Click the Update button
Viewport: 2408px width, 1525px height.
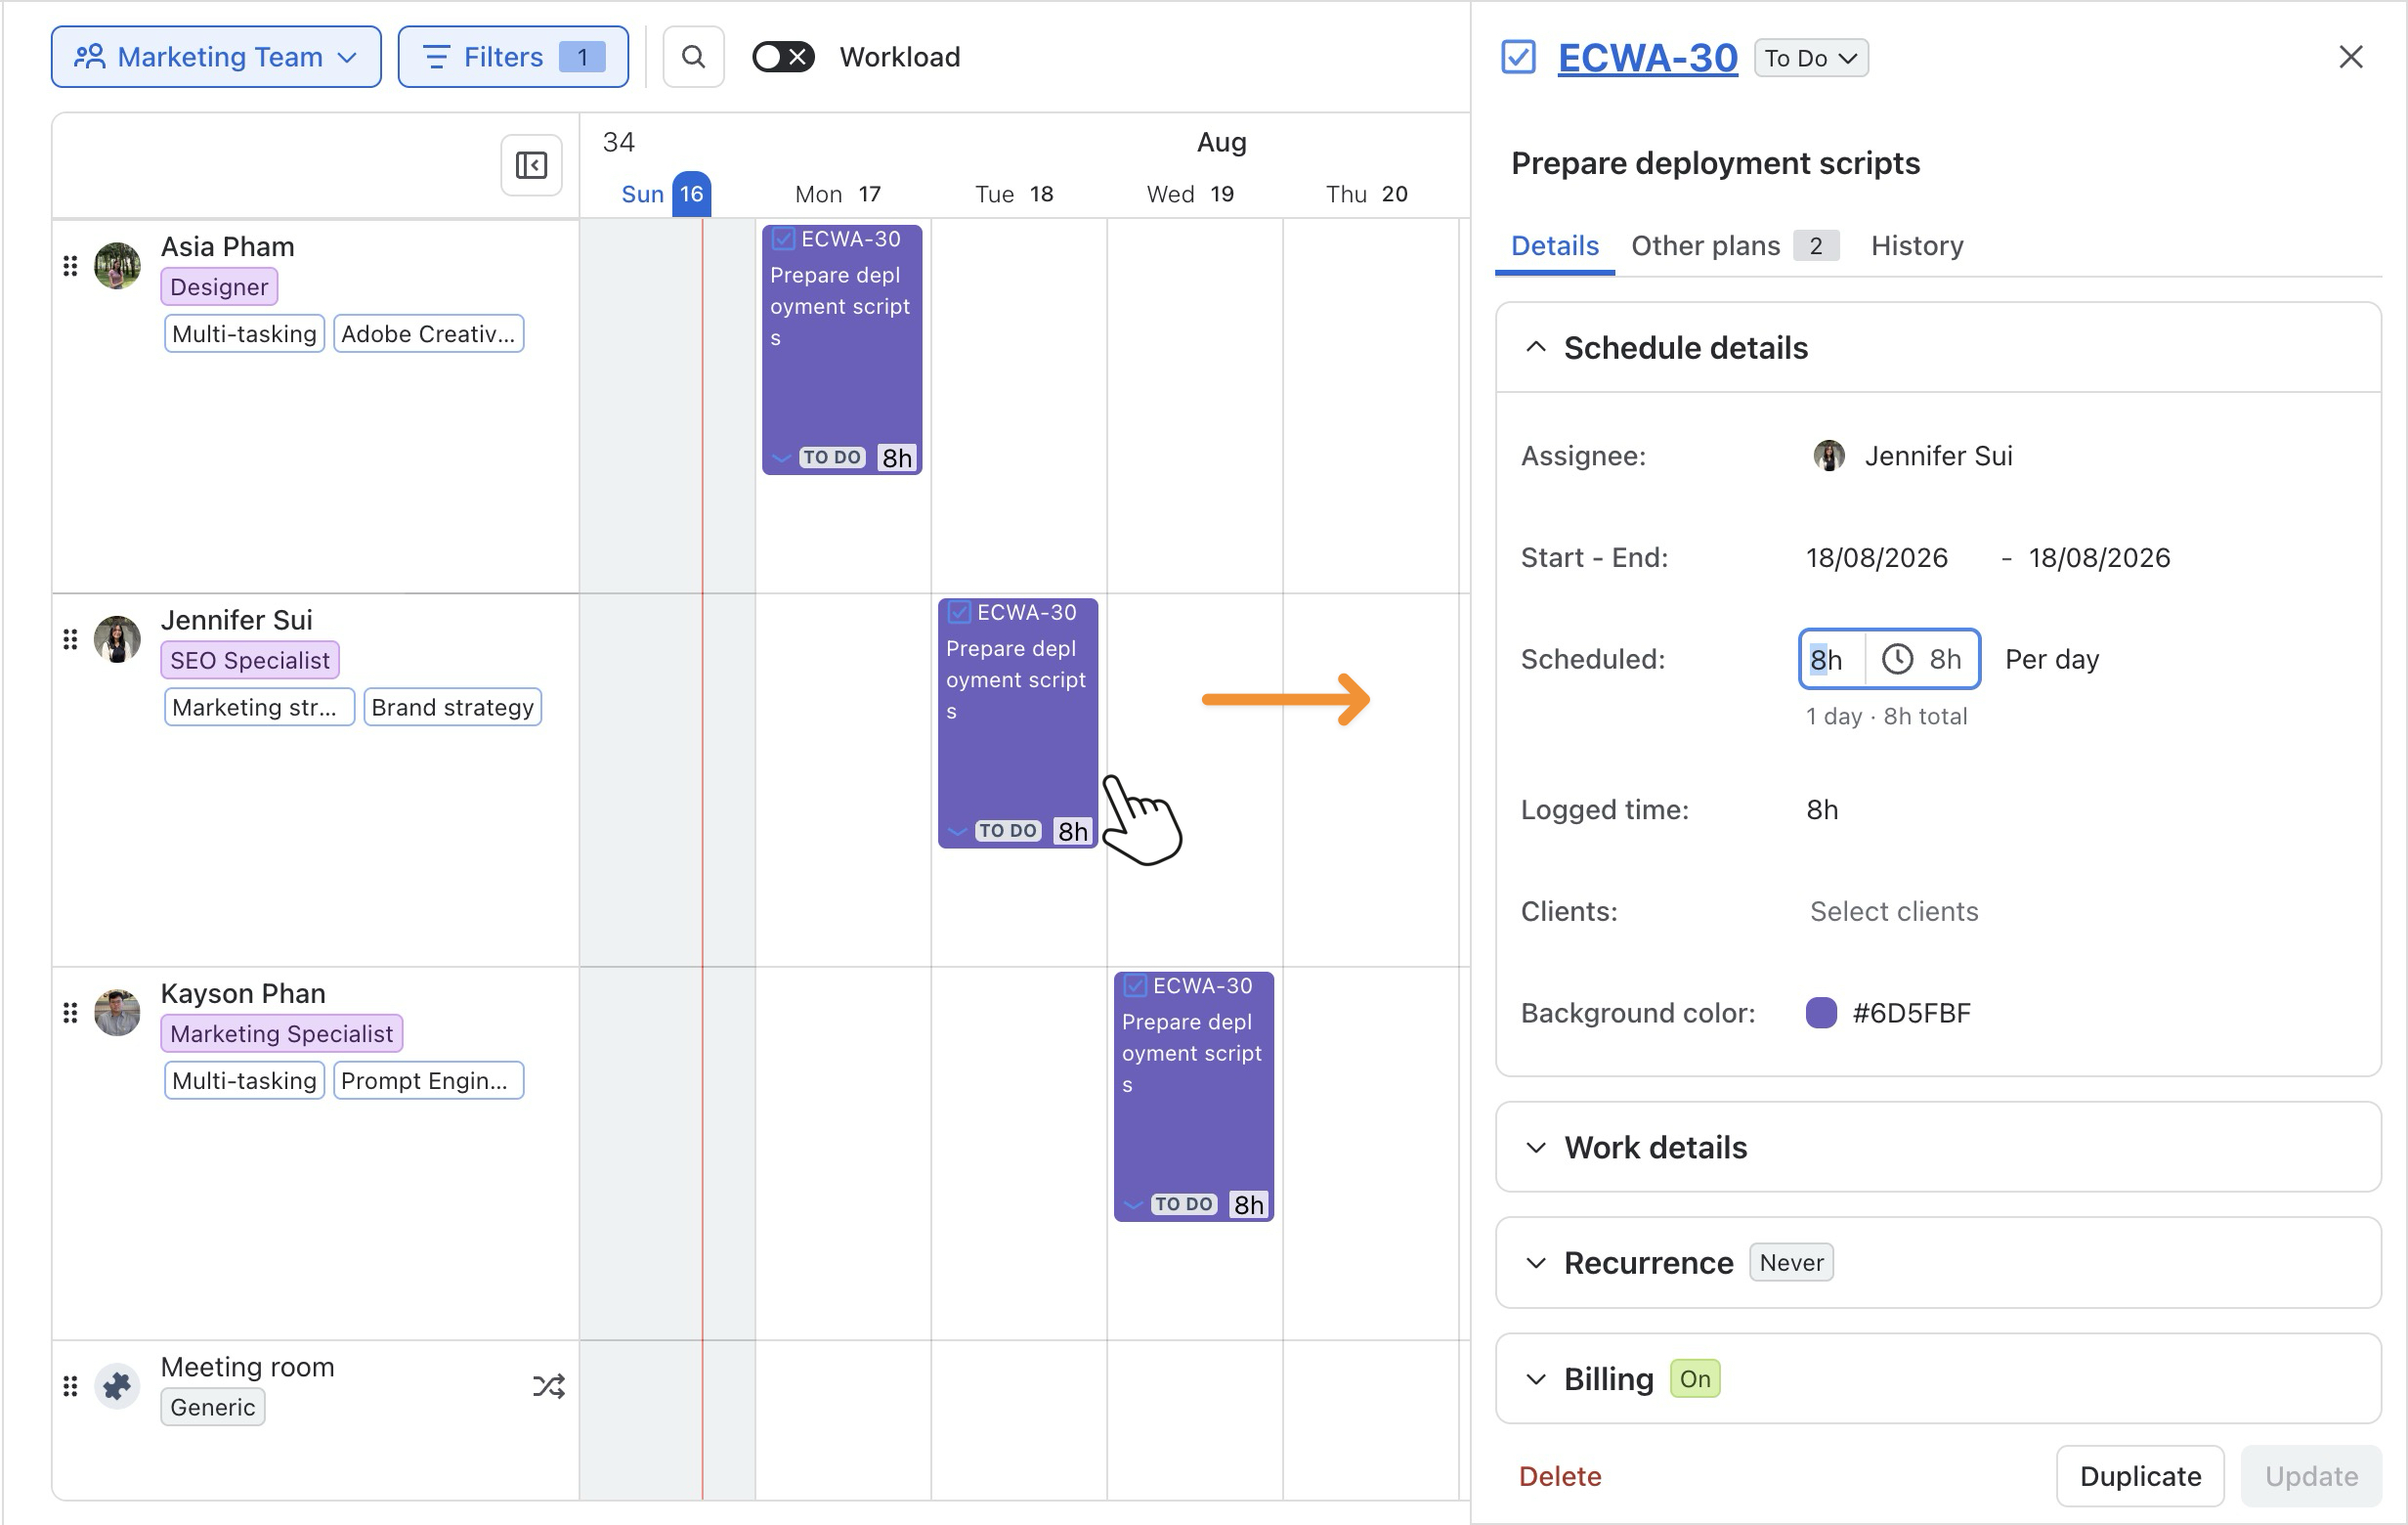pyautogui.click(x=2311, y=1476)
